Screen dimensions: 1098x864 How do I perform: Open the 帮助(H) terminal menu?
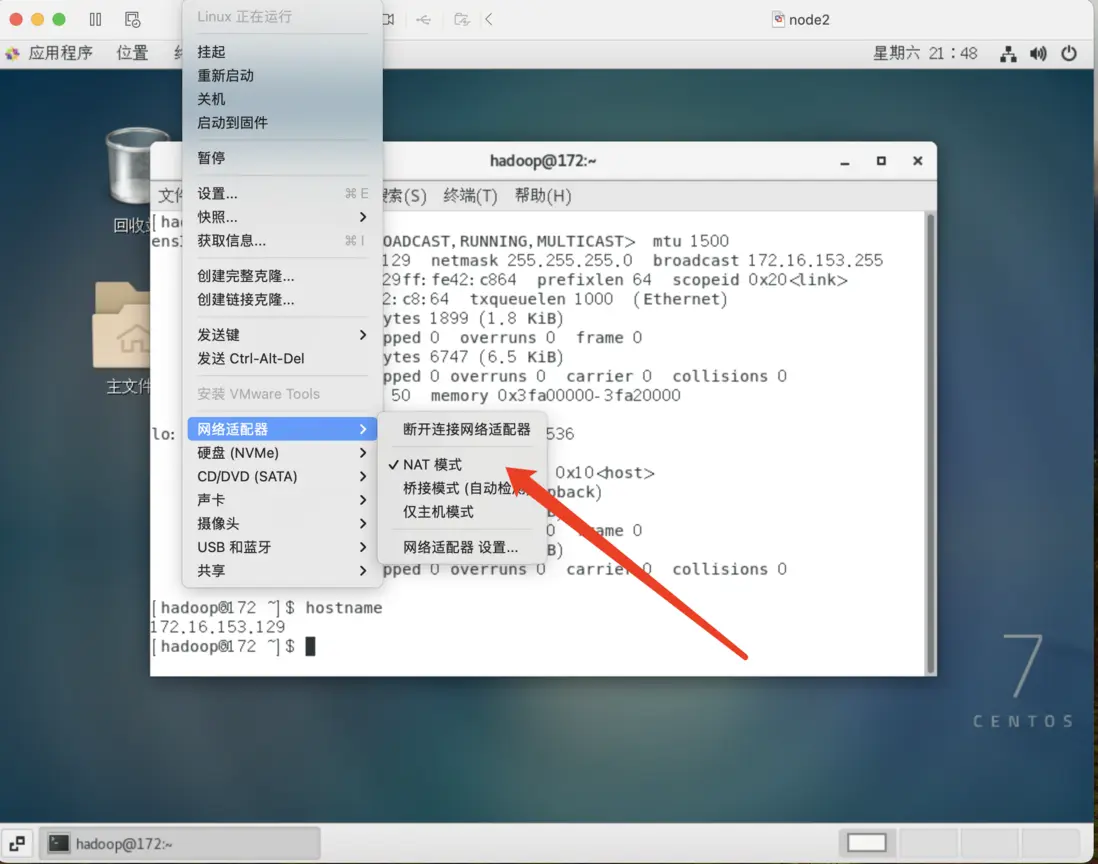[x=543, y=196]
